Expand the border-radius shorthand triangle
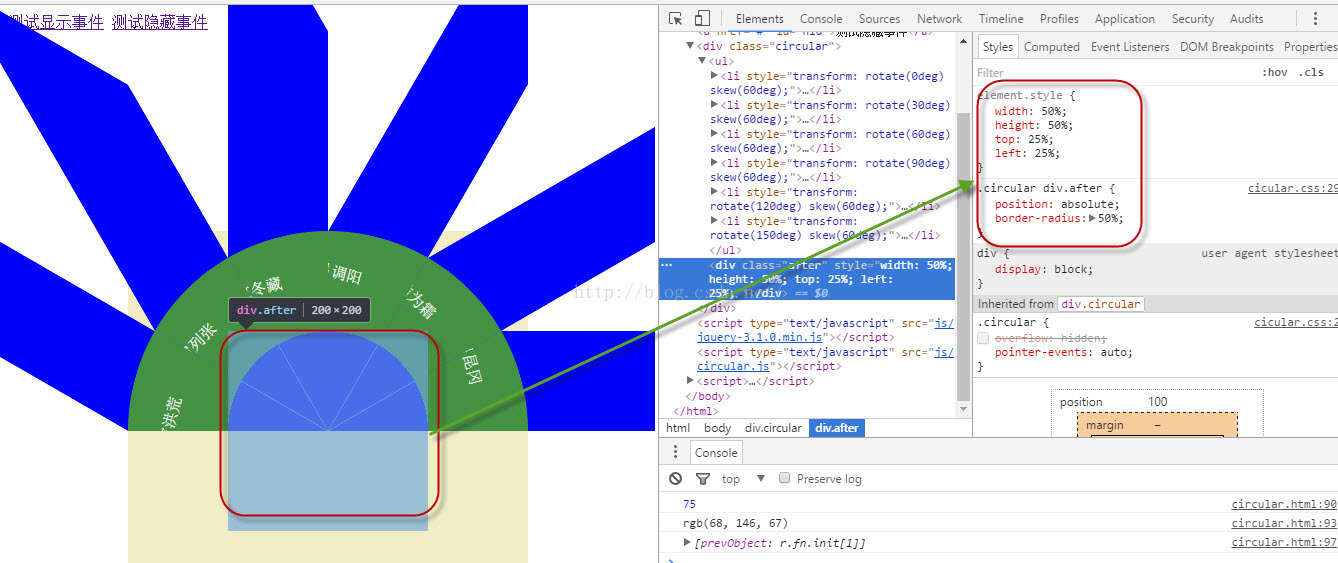The height and width of the screenshot is (563, 1338). tap(1092, 218)
